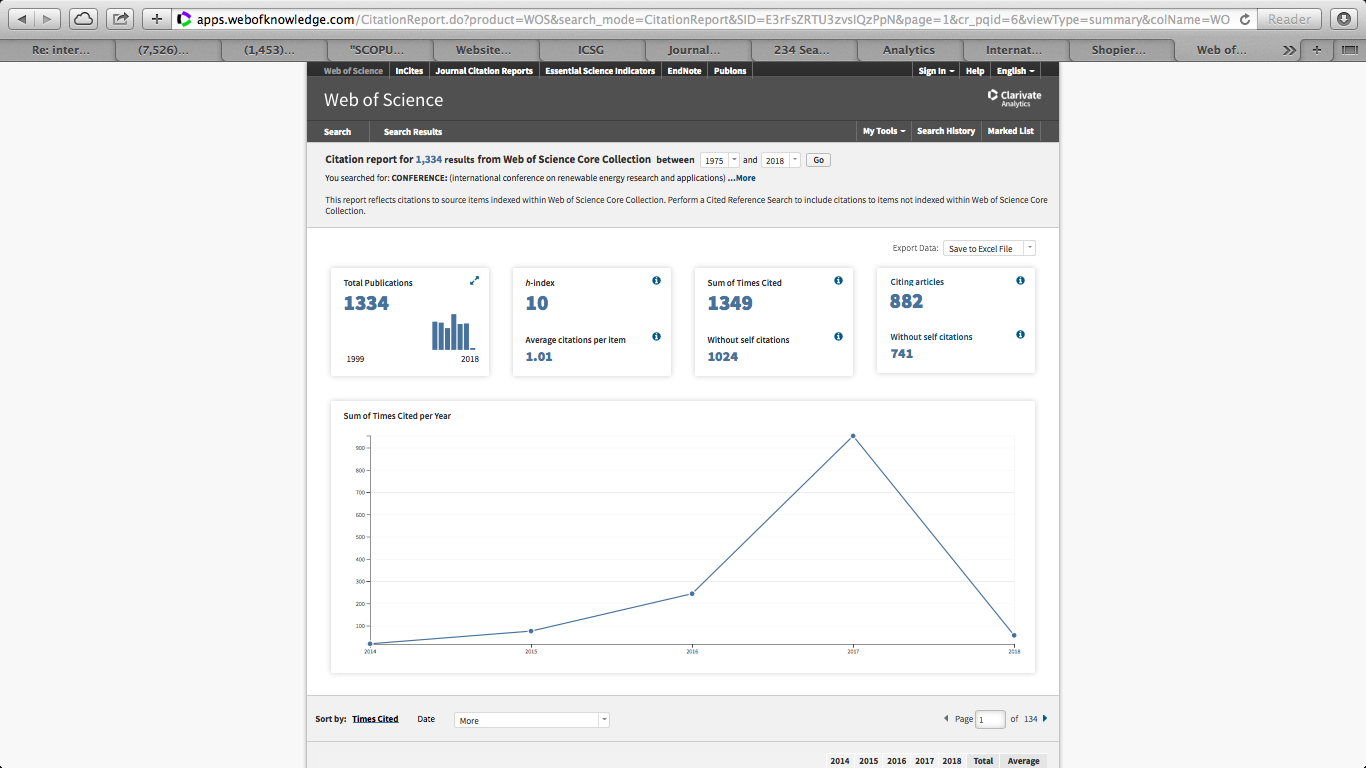This screenshot has height=768, width=1366.
Task: Expand the search query with ...More link
Action: coord(742,178)
